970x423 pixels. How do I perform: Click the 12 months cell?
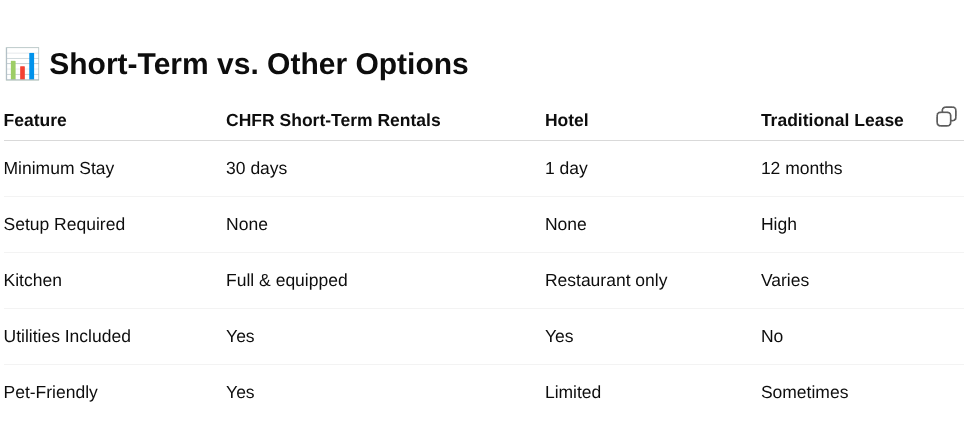802,168
